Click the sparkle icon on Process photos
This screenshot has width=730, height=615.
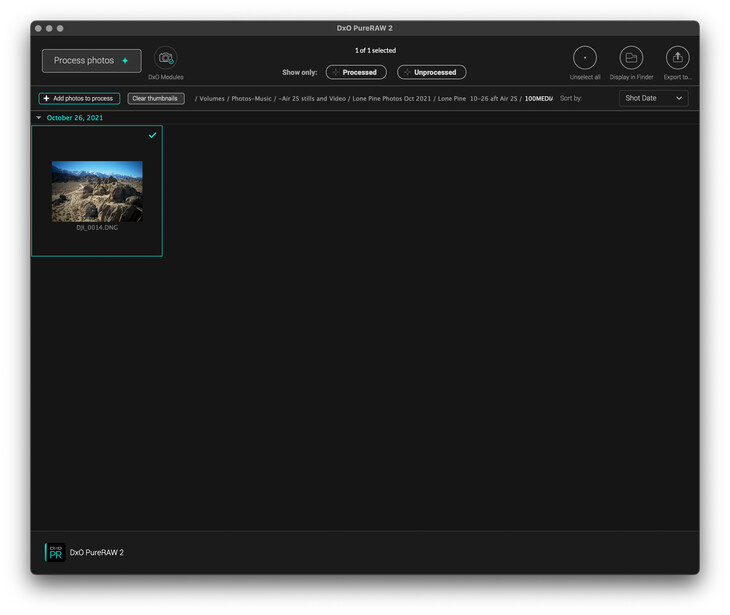point(125,61)
